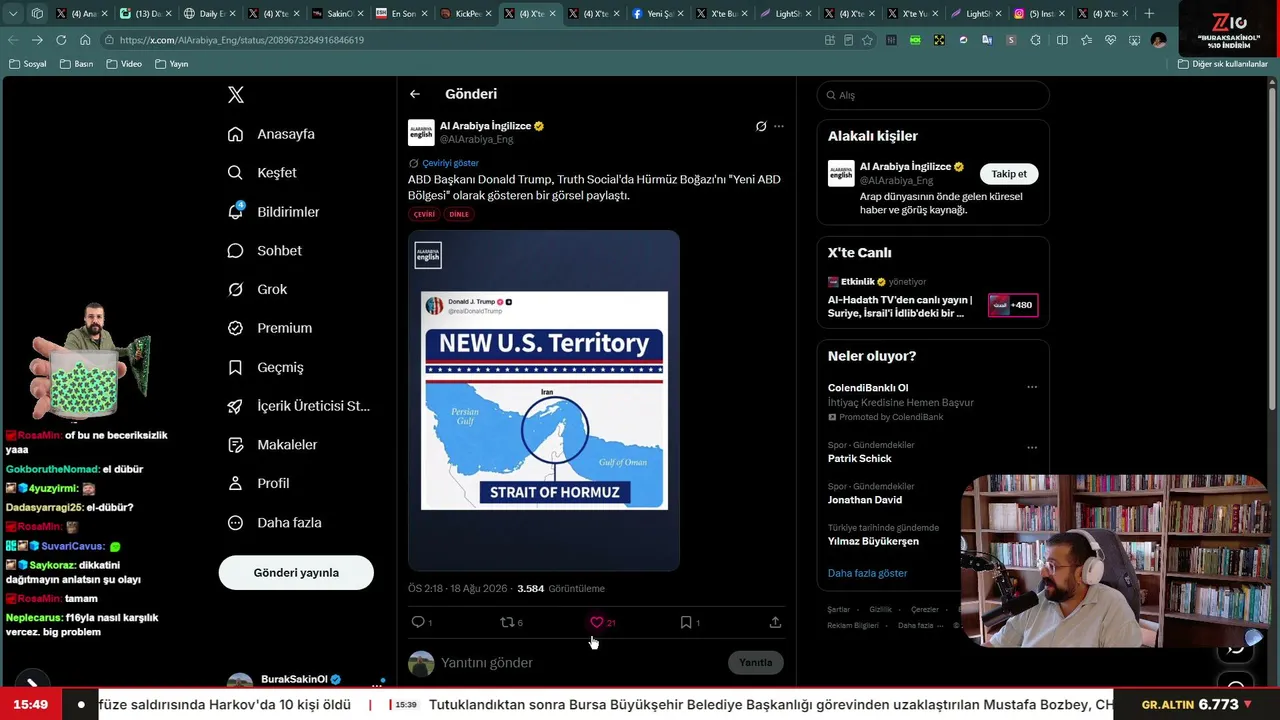Click the Gönderi yayınla button
1280x720 pixels.
tap(296, 573)
